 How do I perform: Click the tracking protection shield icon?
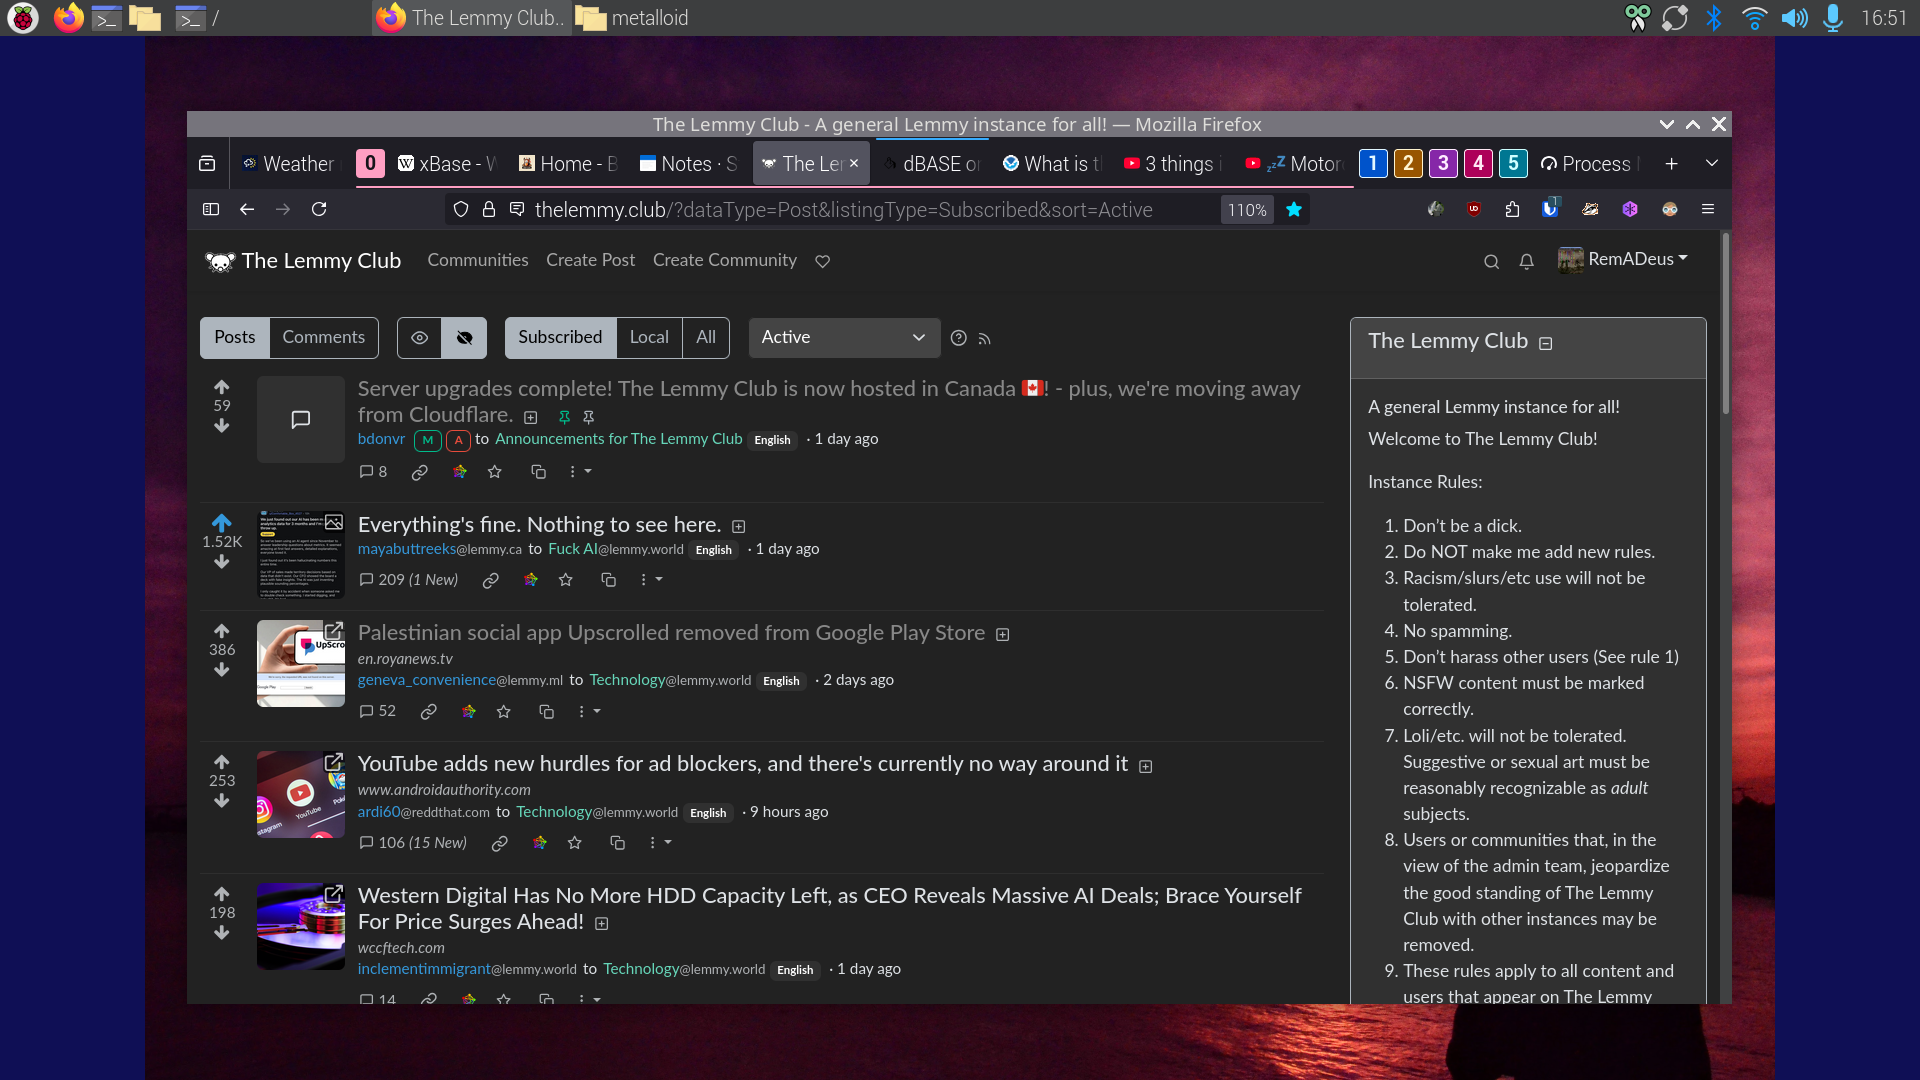tap(461, 209)
